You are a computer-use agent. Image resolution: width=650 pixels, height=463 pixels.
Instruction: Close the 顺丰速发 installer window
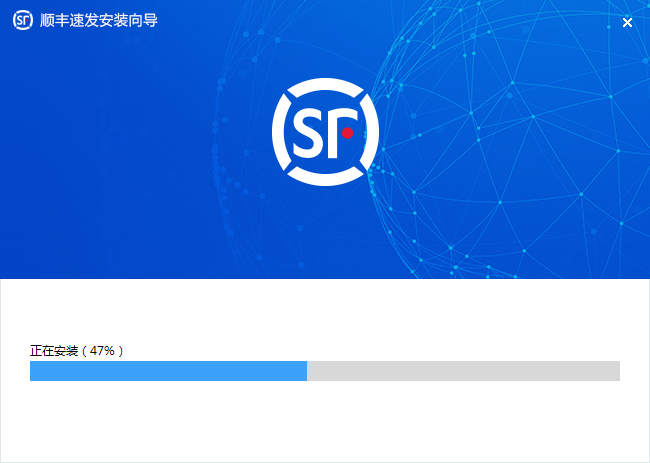[x=627, y=22]
